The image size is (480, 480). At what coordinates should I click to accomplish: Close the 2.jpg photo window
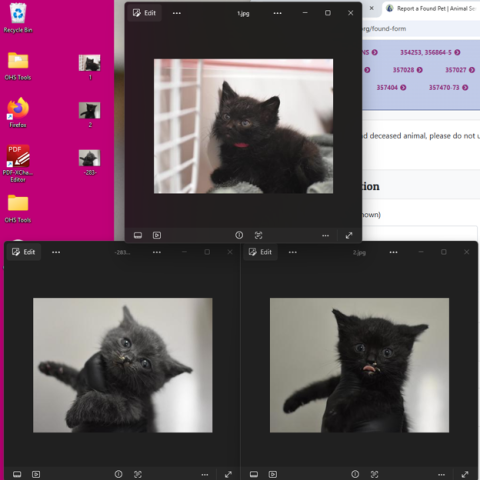pyautogui.click(x=466, y=252)
